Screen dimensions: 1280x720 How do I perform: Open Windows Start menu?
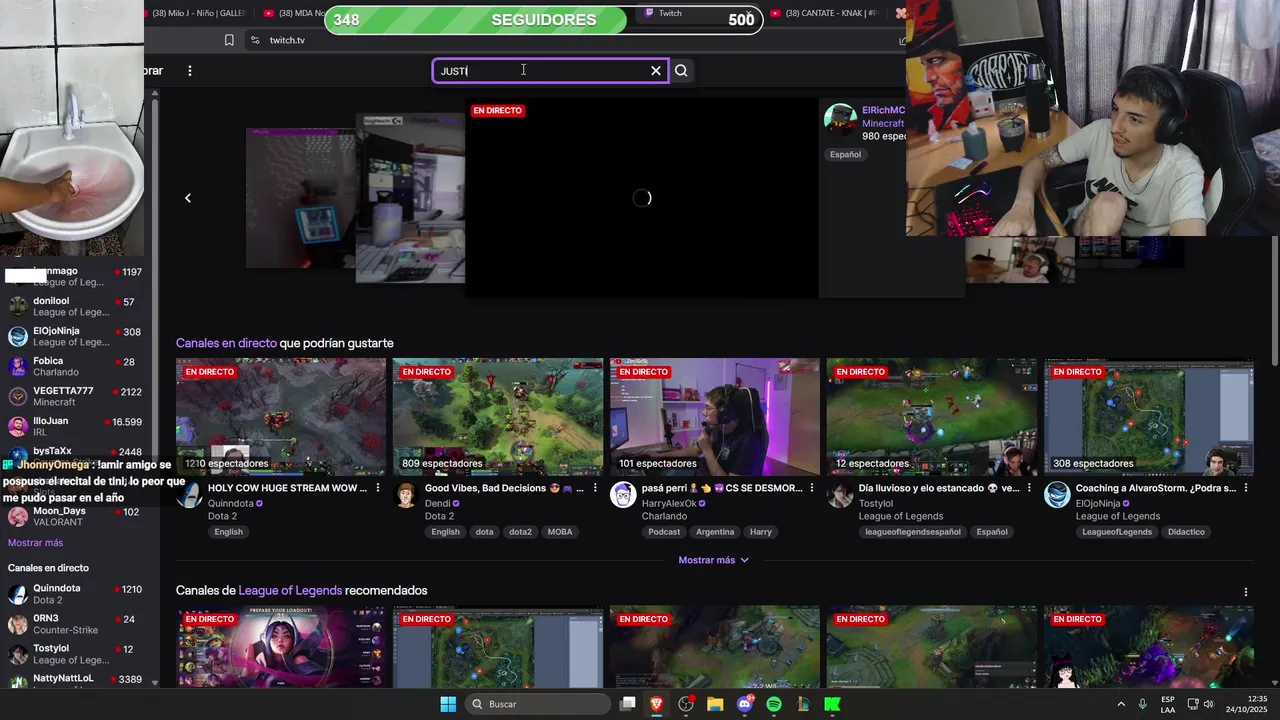448,704
